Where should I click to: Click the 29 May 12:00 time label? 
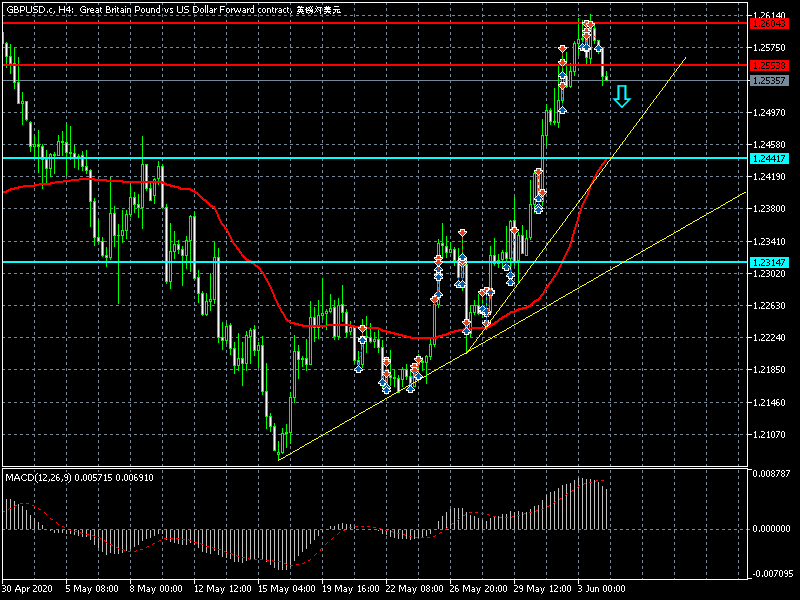(542, 589)
